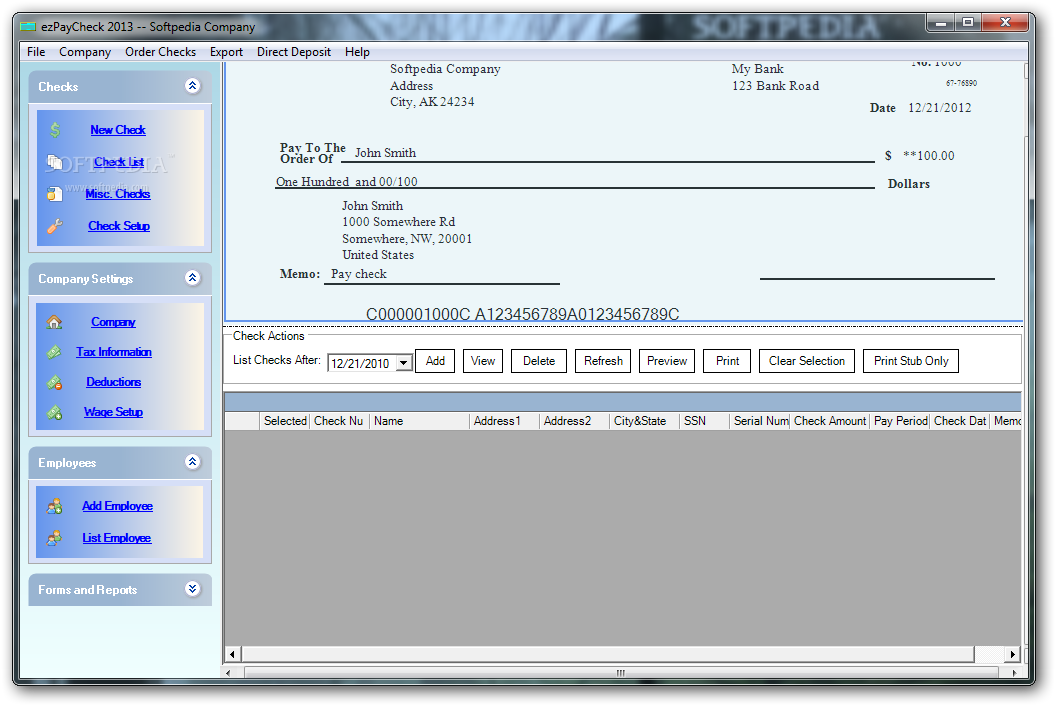Viewport: 1056px width, 706px height.
Task: Click the icon beside Deductions link
Action: [x=55, y=382]
